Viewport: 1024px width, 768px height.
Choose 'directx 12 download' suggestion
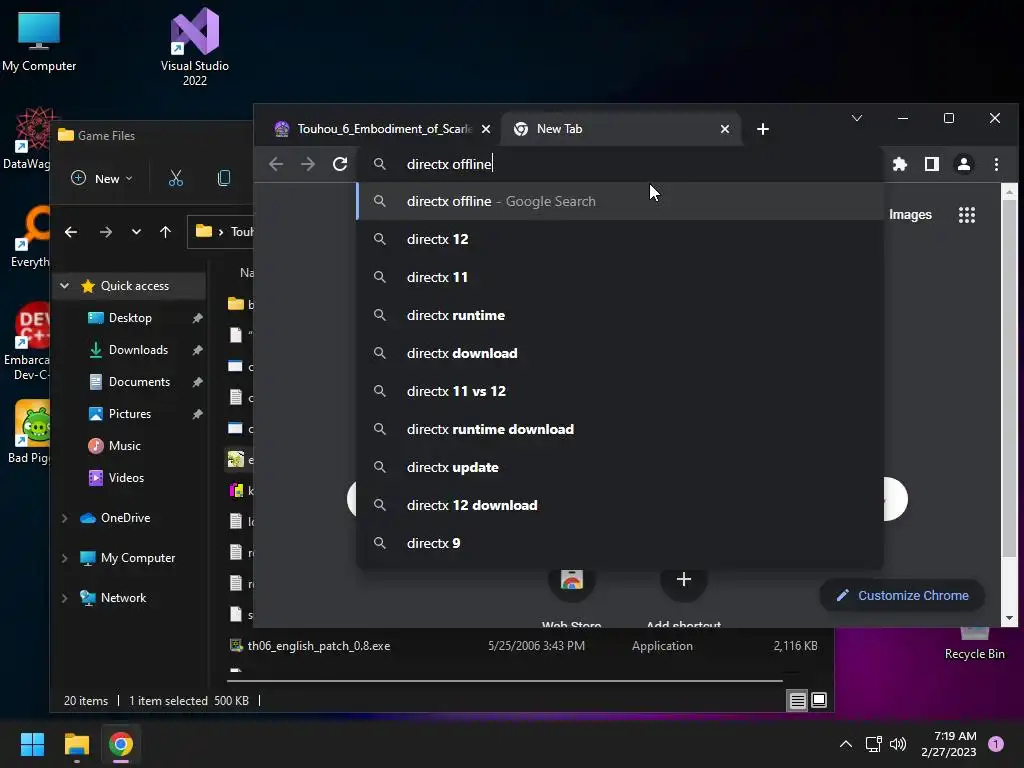point(620,505)
